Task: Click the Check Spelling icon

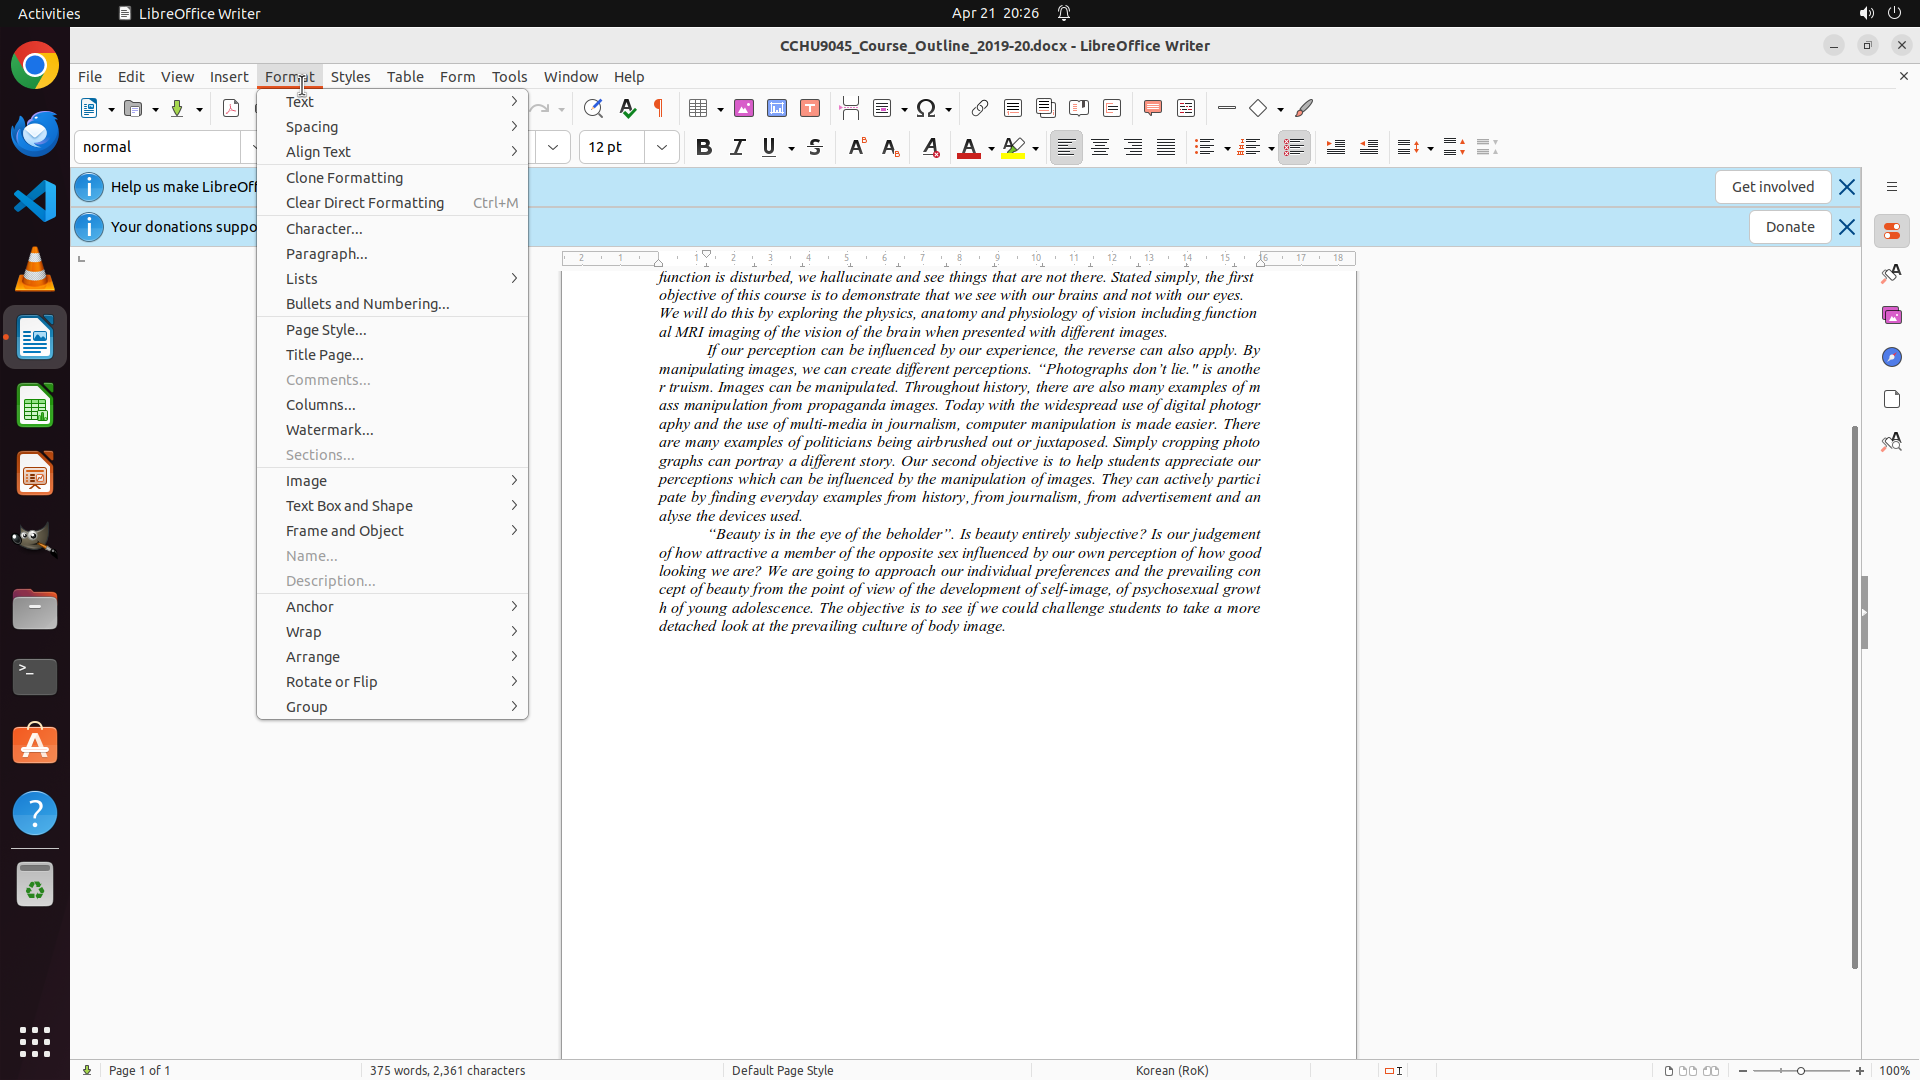Action: tap(627, 108)
